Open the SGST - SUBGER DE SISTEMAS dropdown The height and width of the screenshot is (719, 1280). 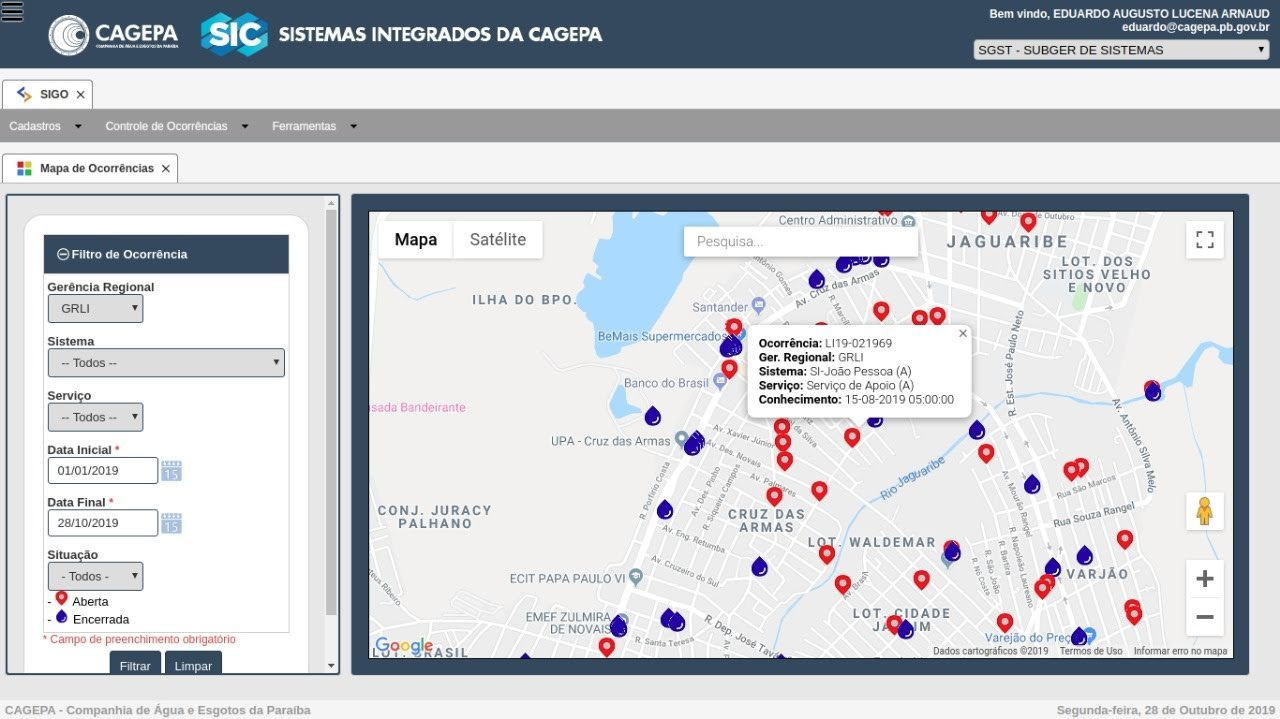[1121, 50]
